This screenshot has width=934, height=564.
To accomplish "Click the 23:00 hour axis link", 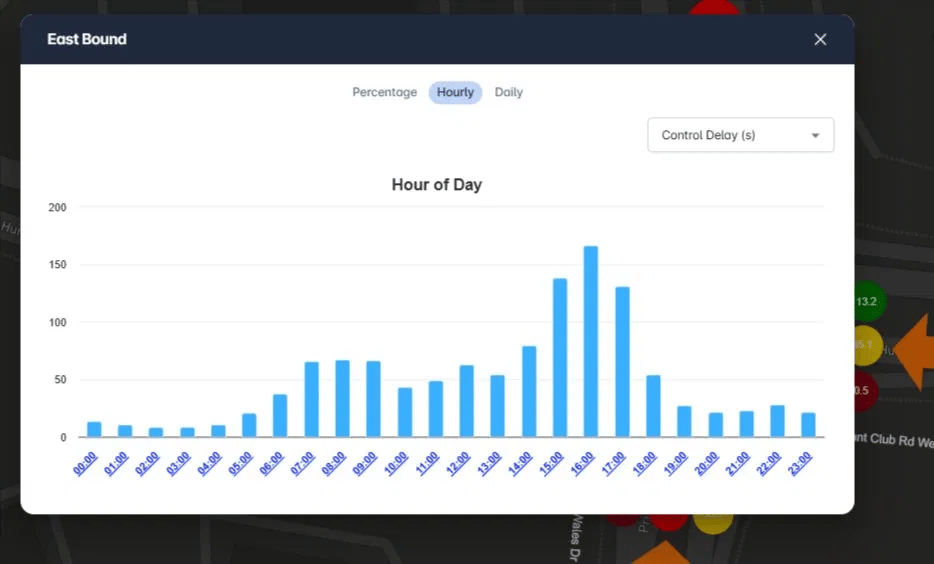I will tap(800, 463).
